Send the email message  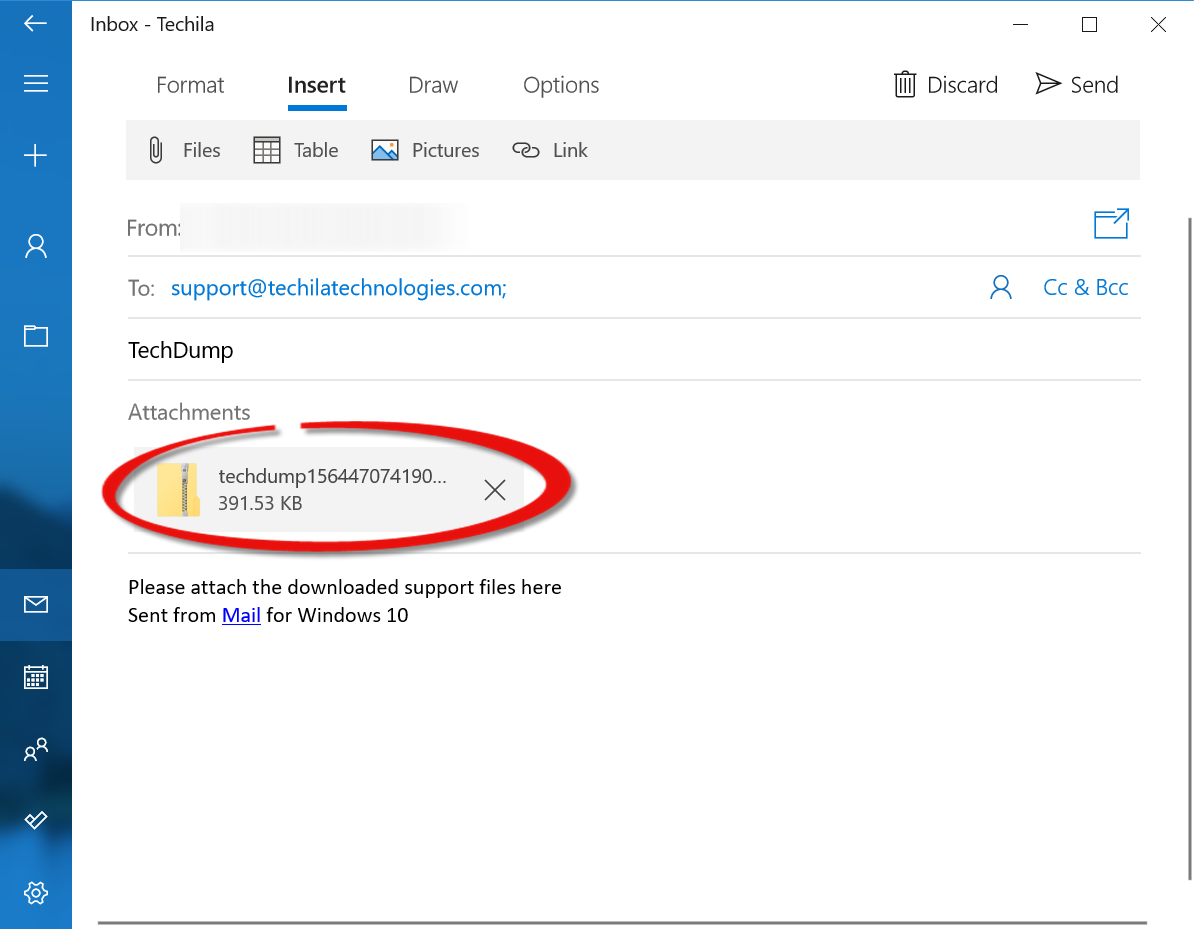pyautogui.click(x=1077, y=85)
